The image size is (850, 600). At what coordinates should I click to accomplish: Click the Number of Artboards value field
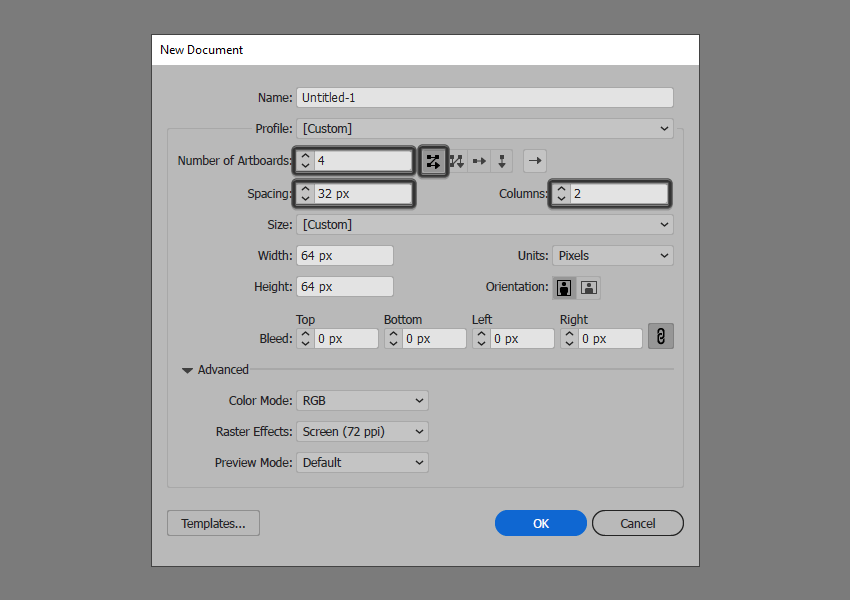click(363, 160)
